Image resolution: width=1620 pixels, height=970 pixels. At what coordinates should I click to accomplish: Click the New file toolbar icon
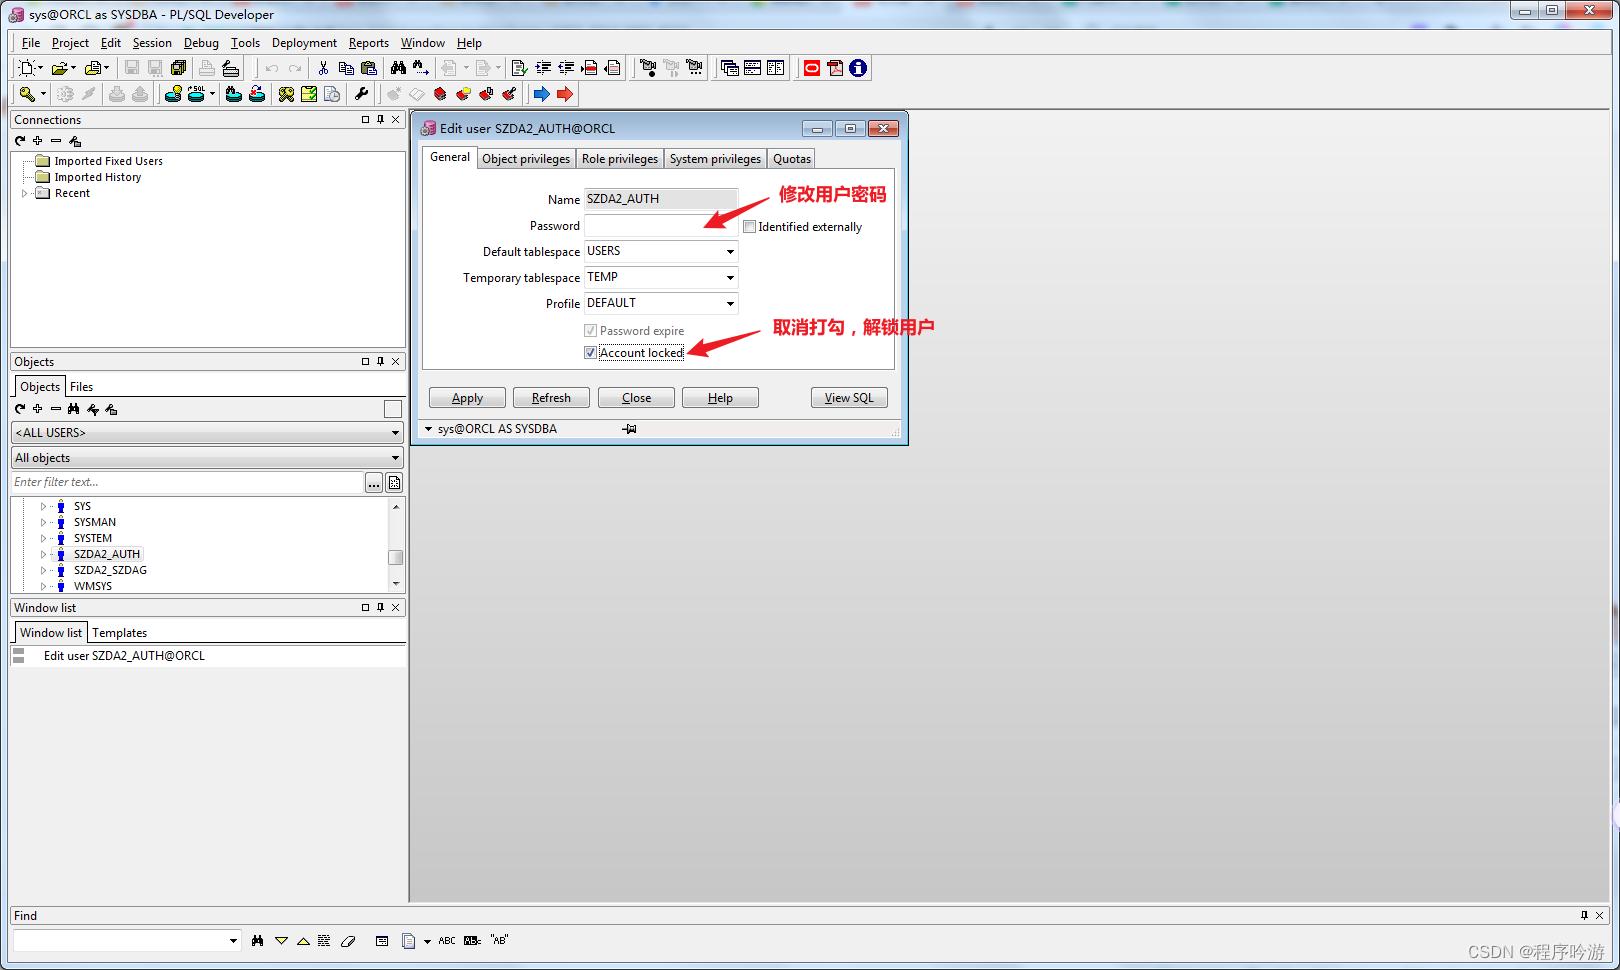[x=28, y=68]
